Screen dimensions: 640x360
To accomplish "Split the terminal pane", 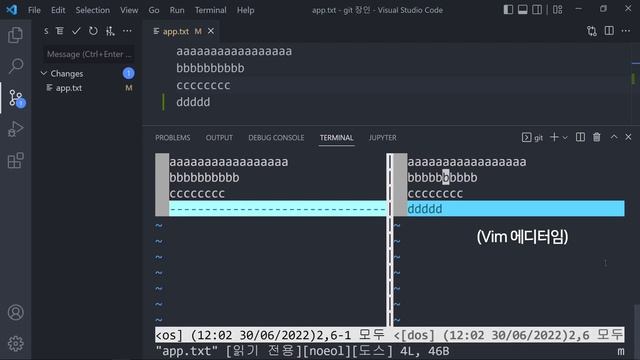I will click(580, 137).
